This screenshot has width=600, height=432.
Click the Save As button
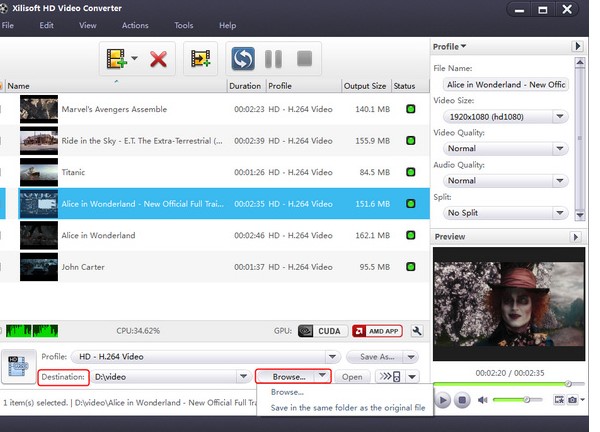pos(377,357)
